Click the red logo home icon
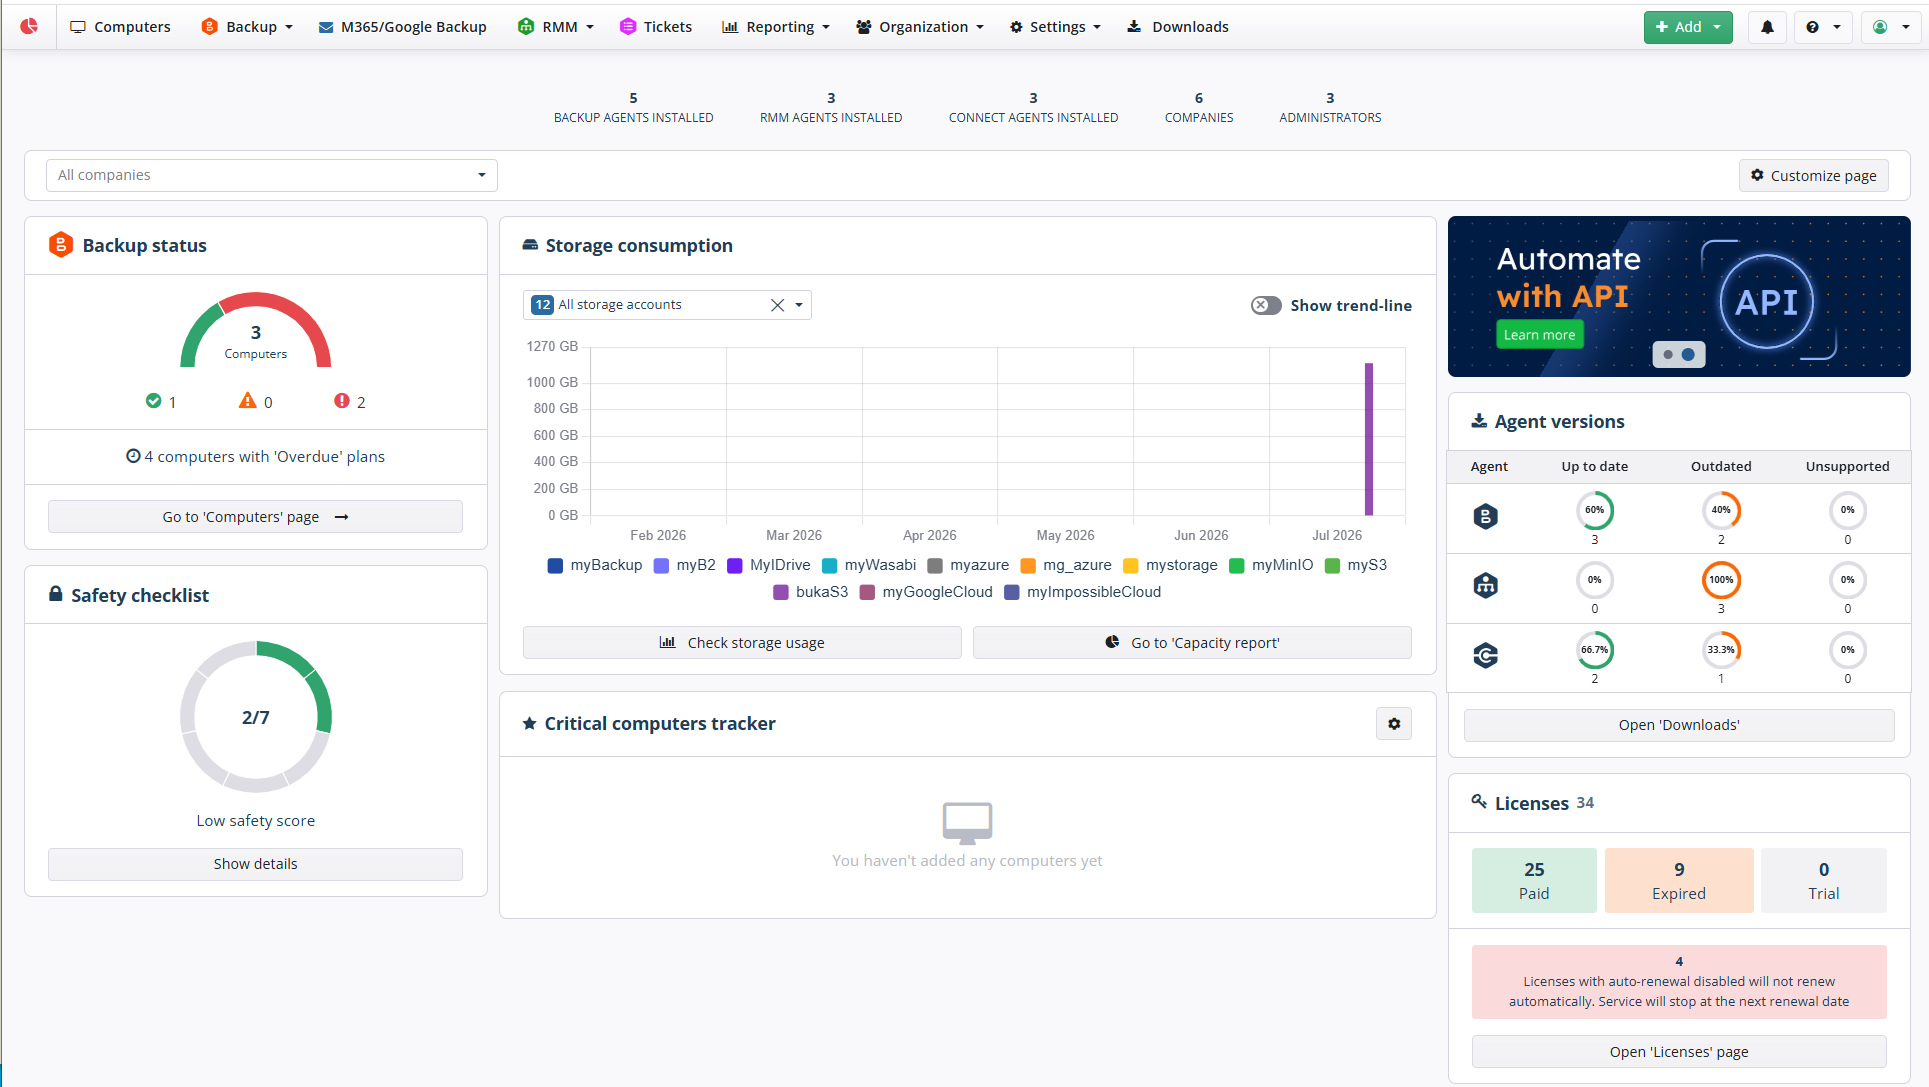The image size is (1929, 1087). point(29,26)
